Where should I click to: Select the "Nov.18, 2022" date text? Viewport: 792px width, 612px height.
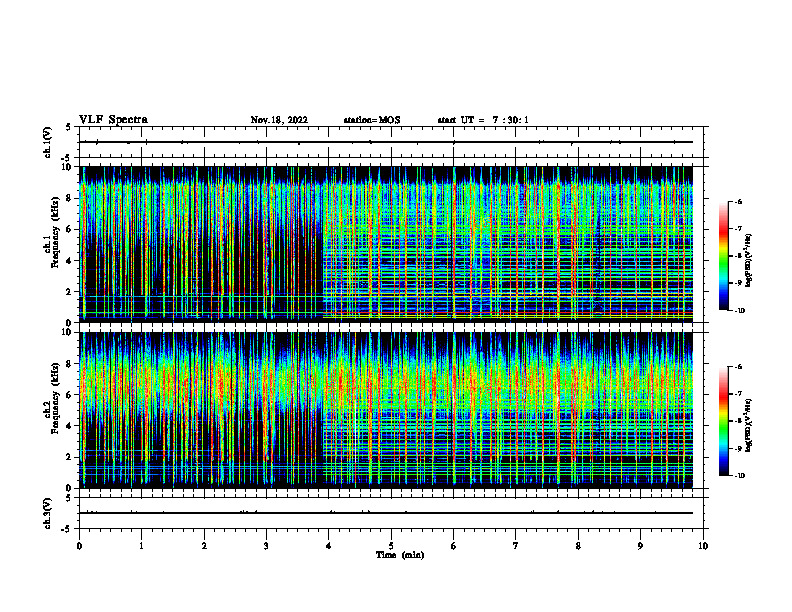(x=279, y=120)
